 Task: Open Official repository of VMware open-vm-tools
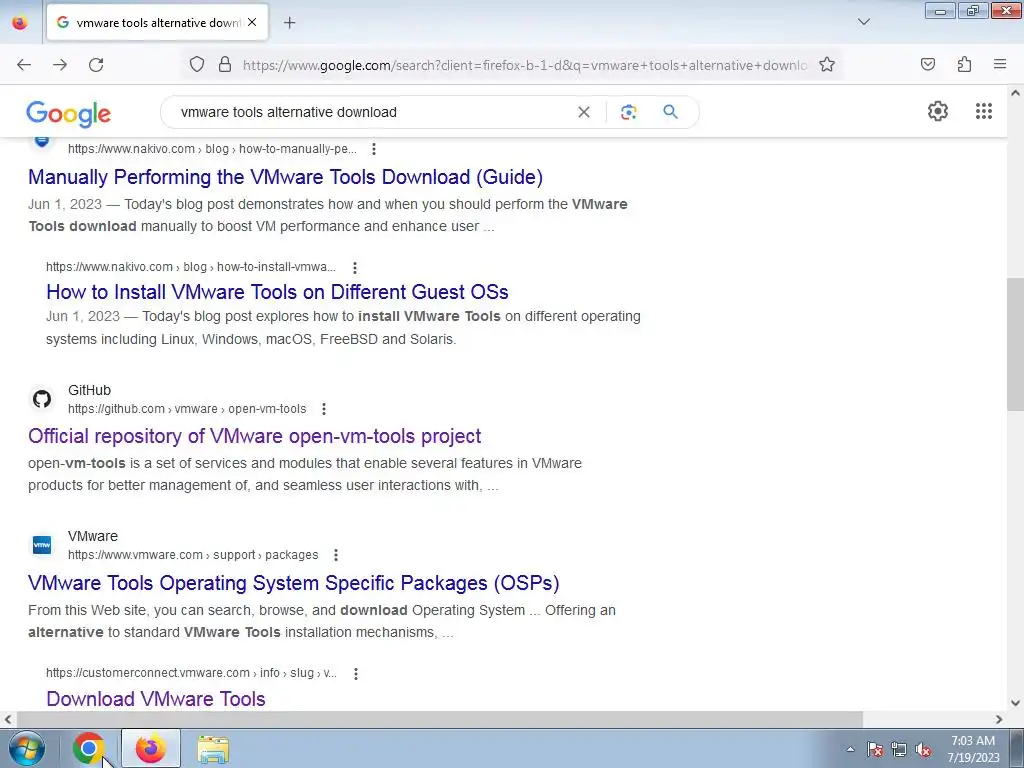click(x=255, y=436)
